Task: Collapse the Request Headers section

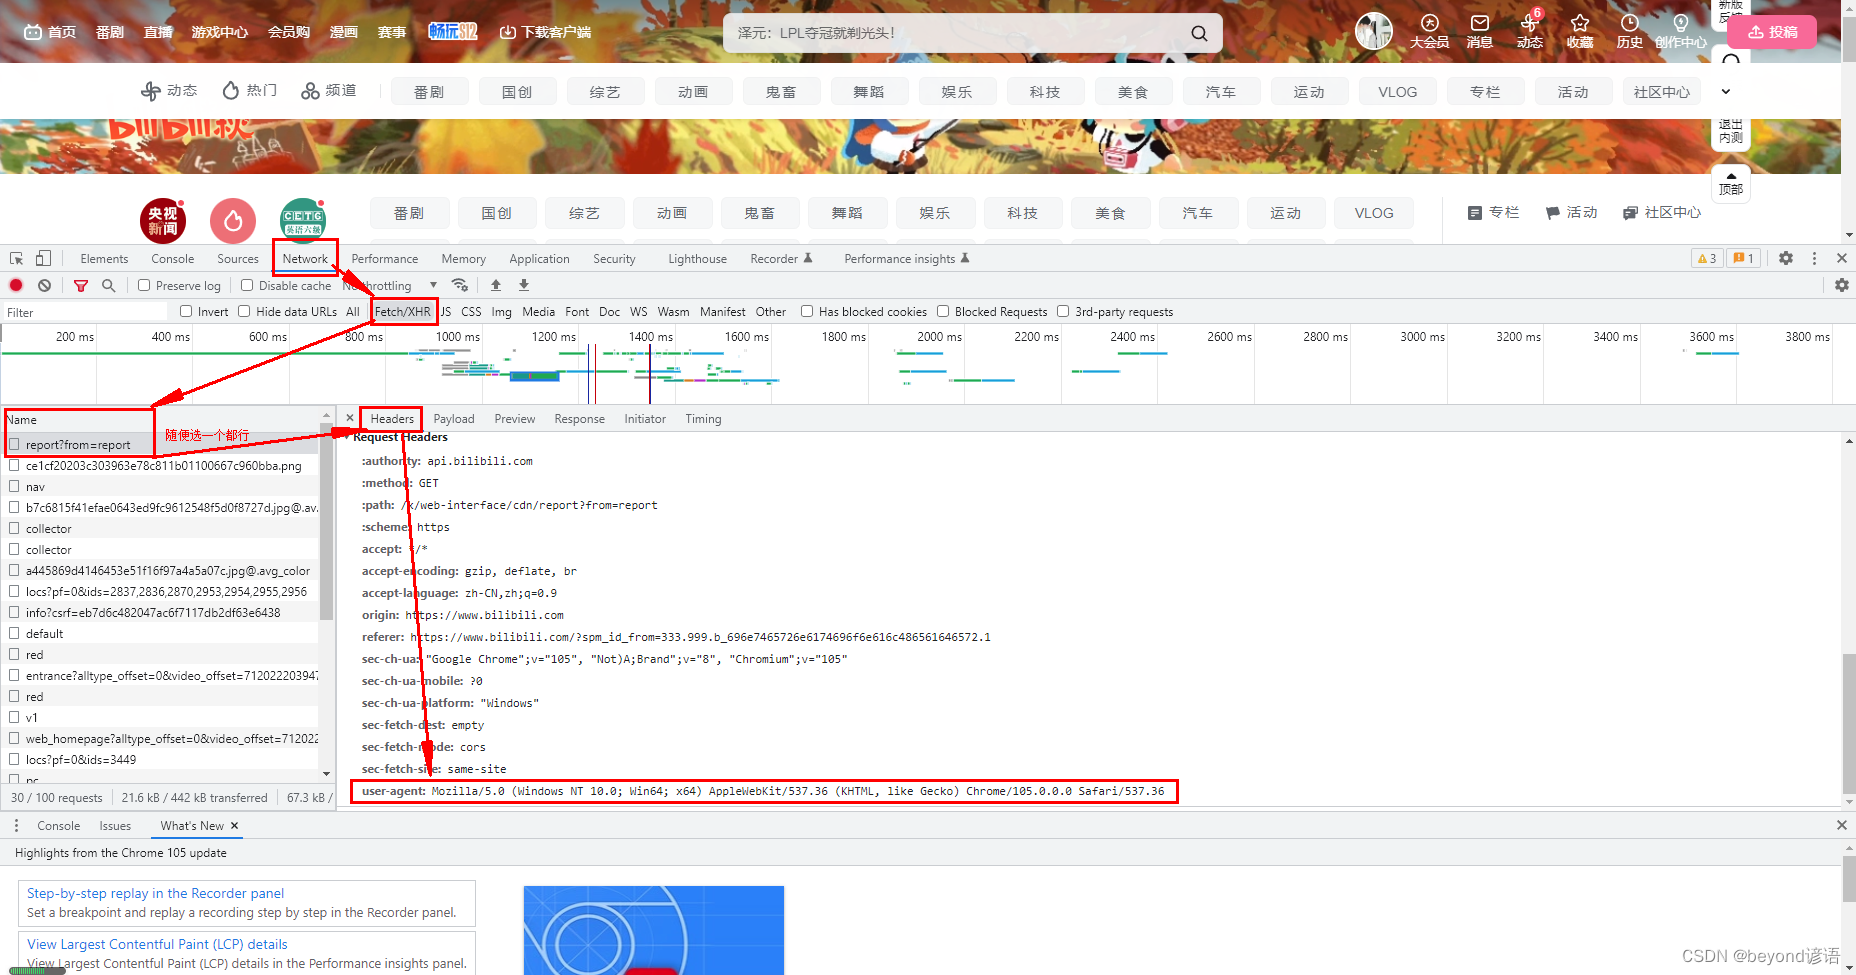Action: click(x=348, y=437)
